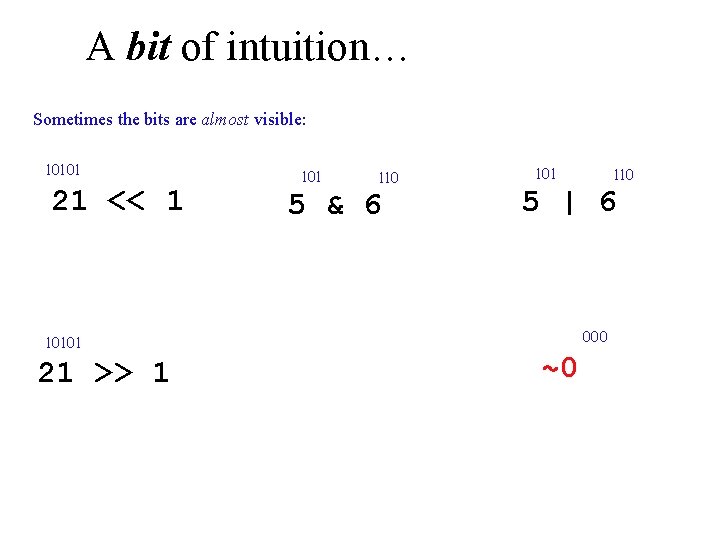Select the bold italic word "bit" in title
This screenshot has width=720, height=540.
(x=149, y=46)
